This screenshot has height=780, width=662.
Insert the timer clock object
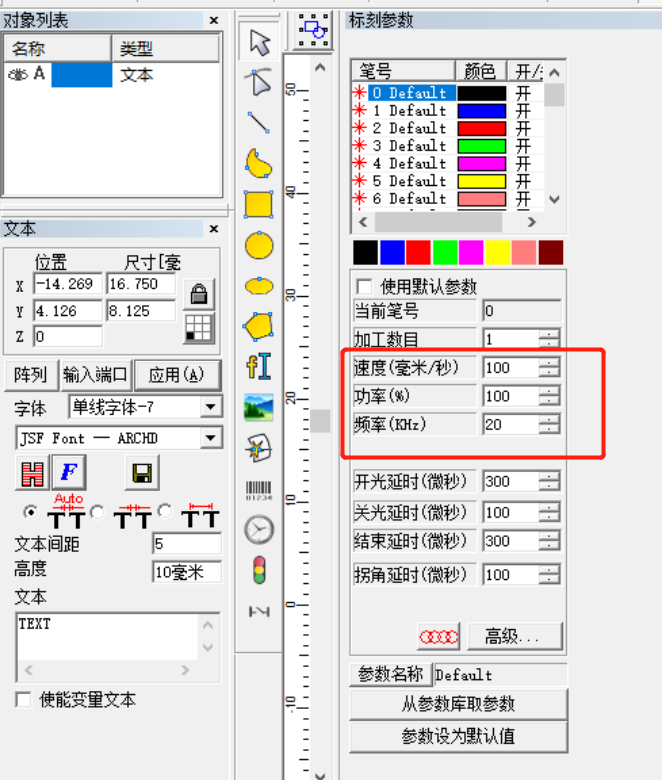click(259, 530)
